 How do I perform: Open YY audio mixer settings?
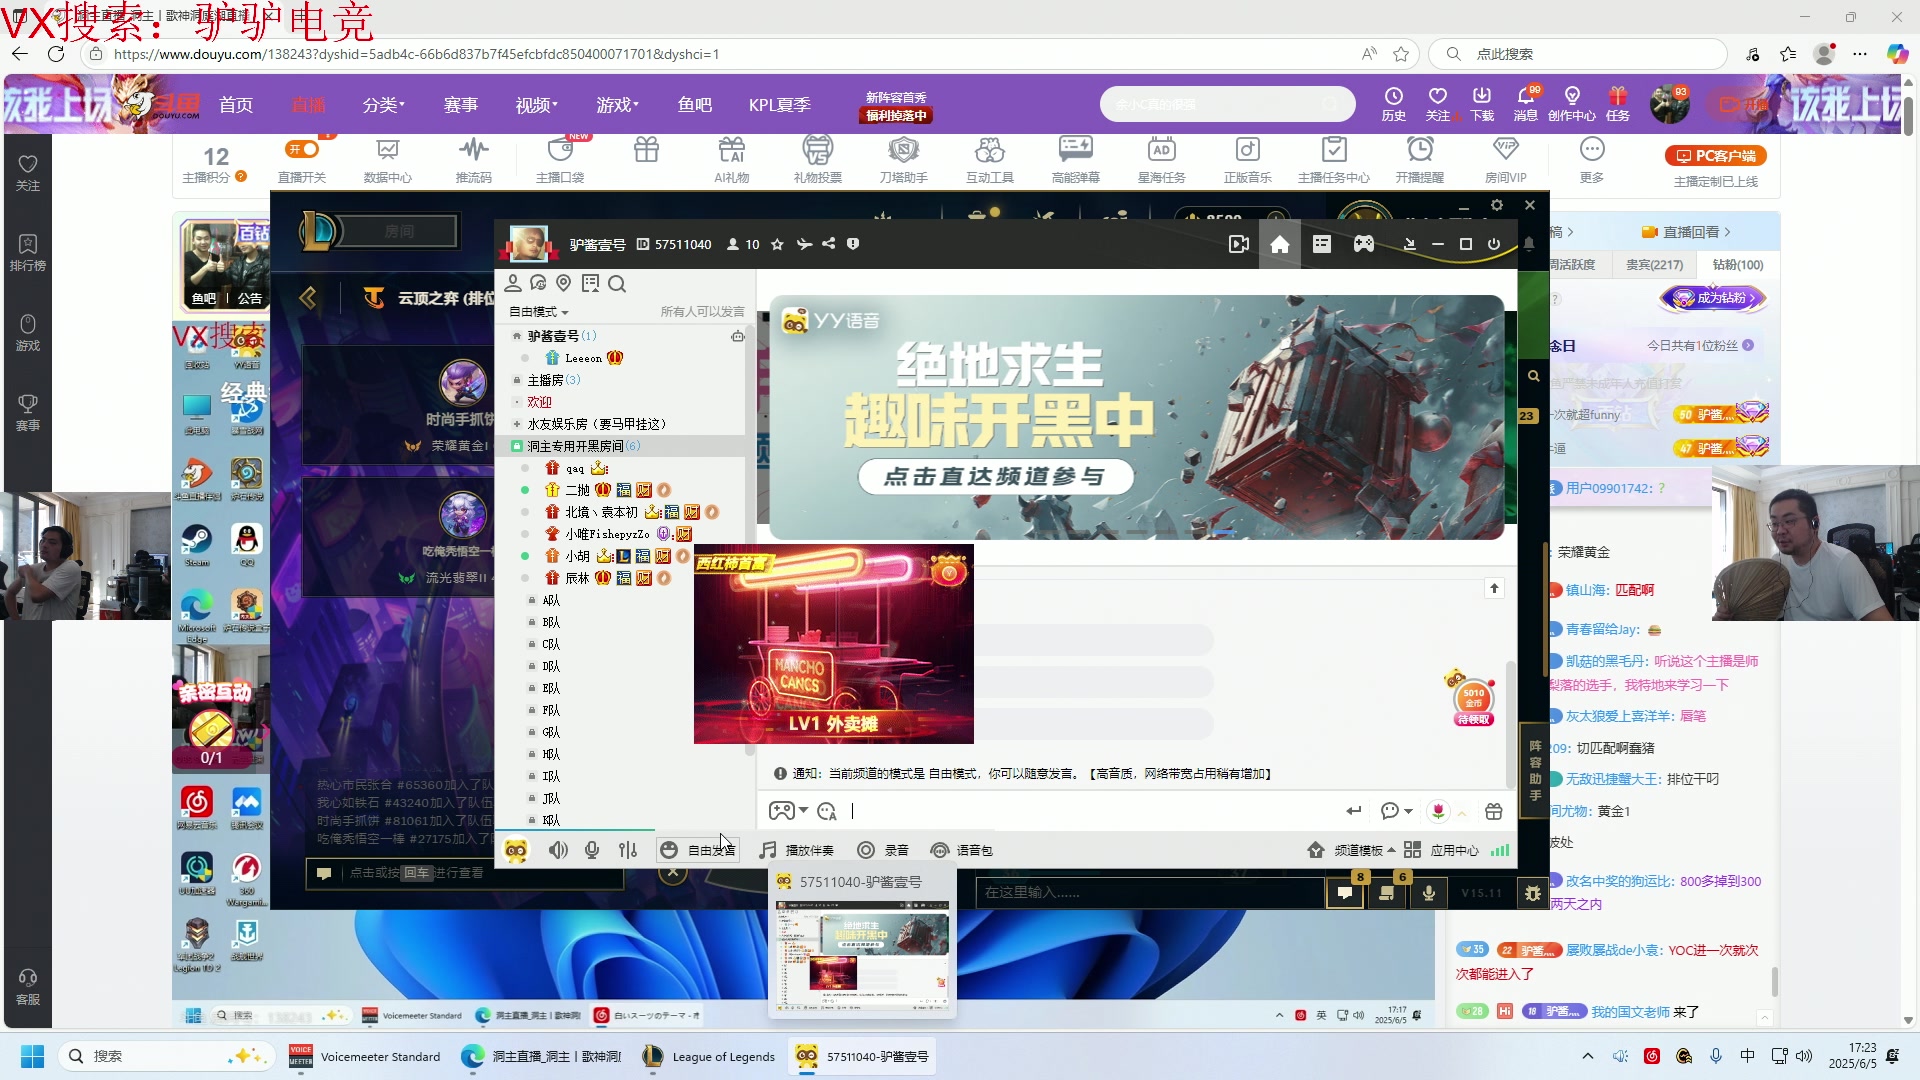pos(627,850)
